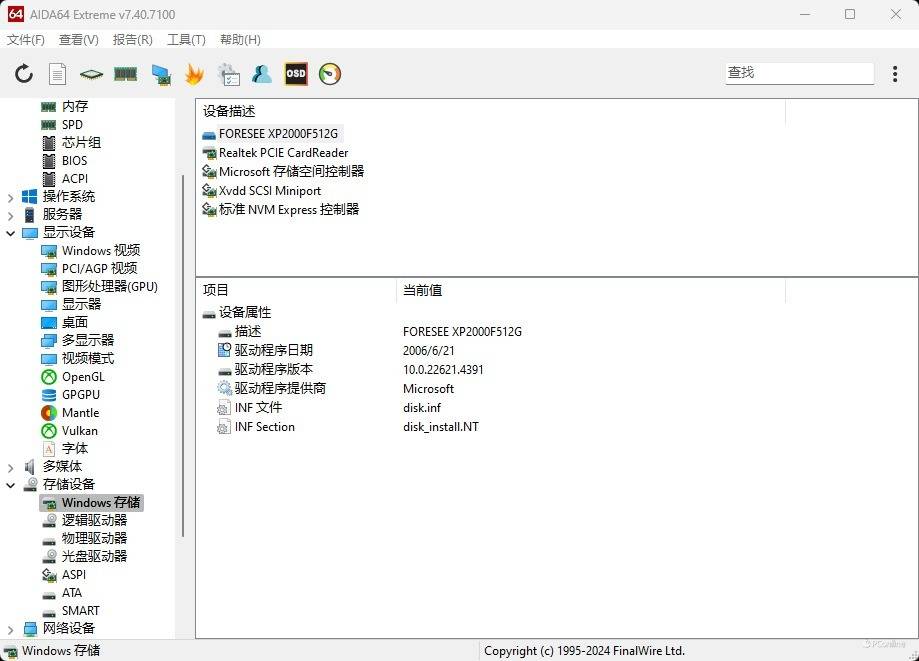The image size is (919, 661).
Task: Select SMART in the storage tree
Action: click(x=80, y=611)
